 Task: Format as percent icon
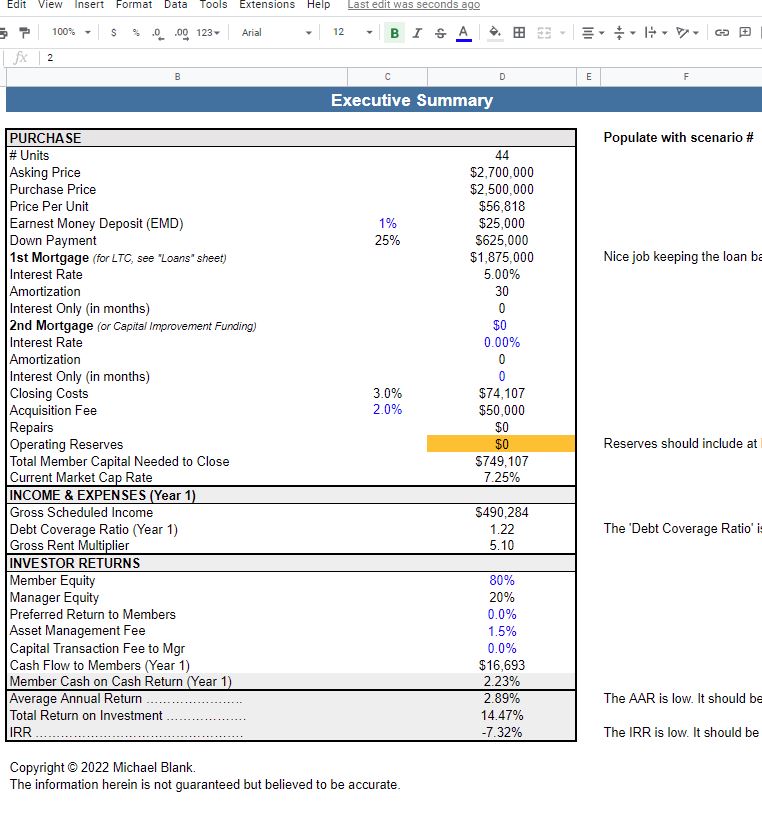pos(136,32)
